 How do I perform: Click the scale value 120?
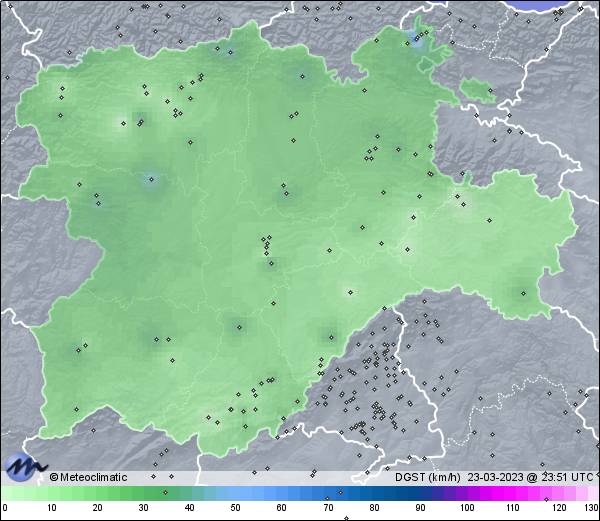559,508
